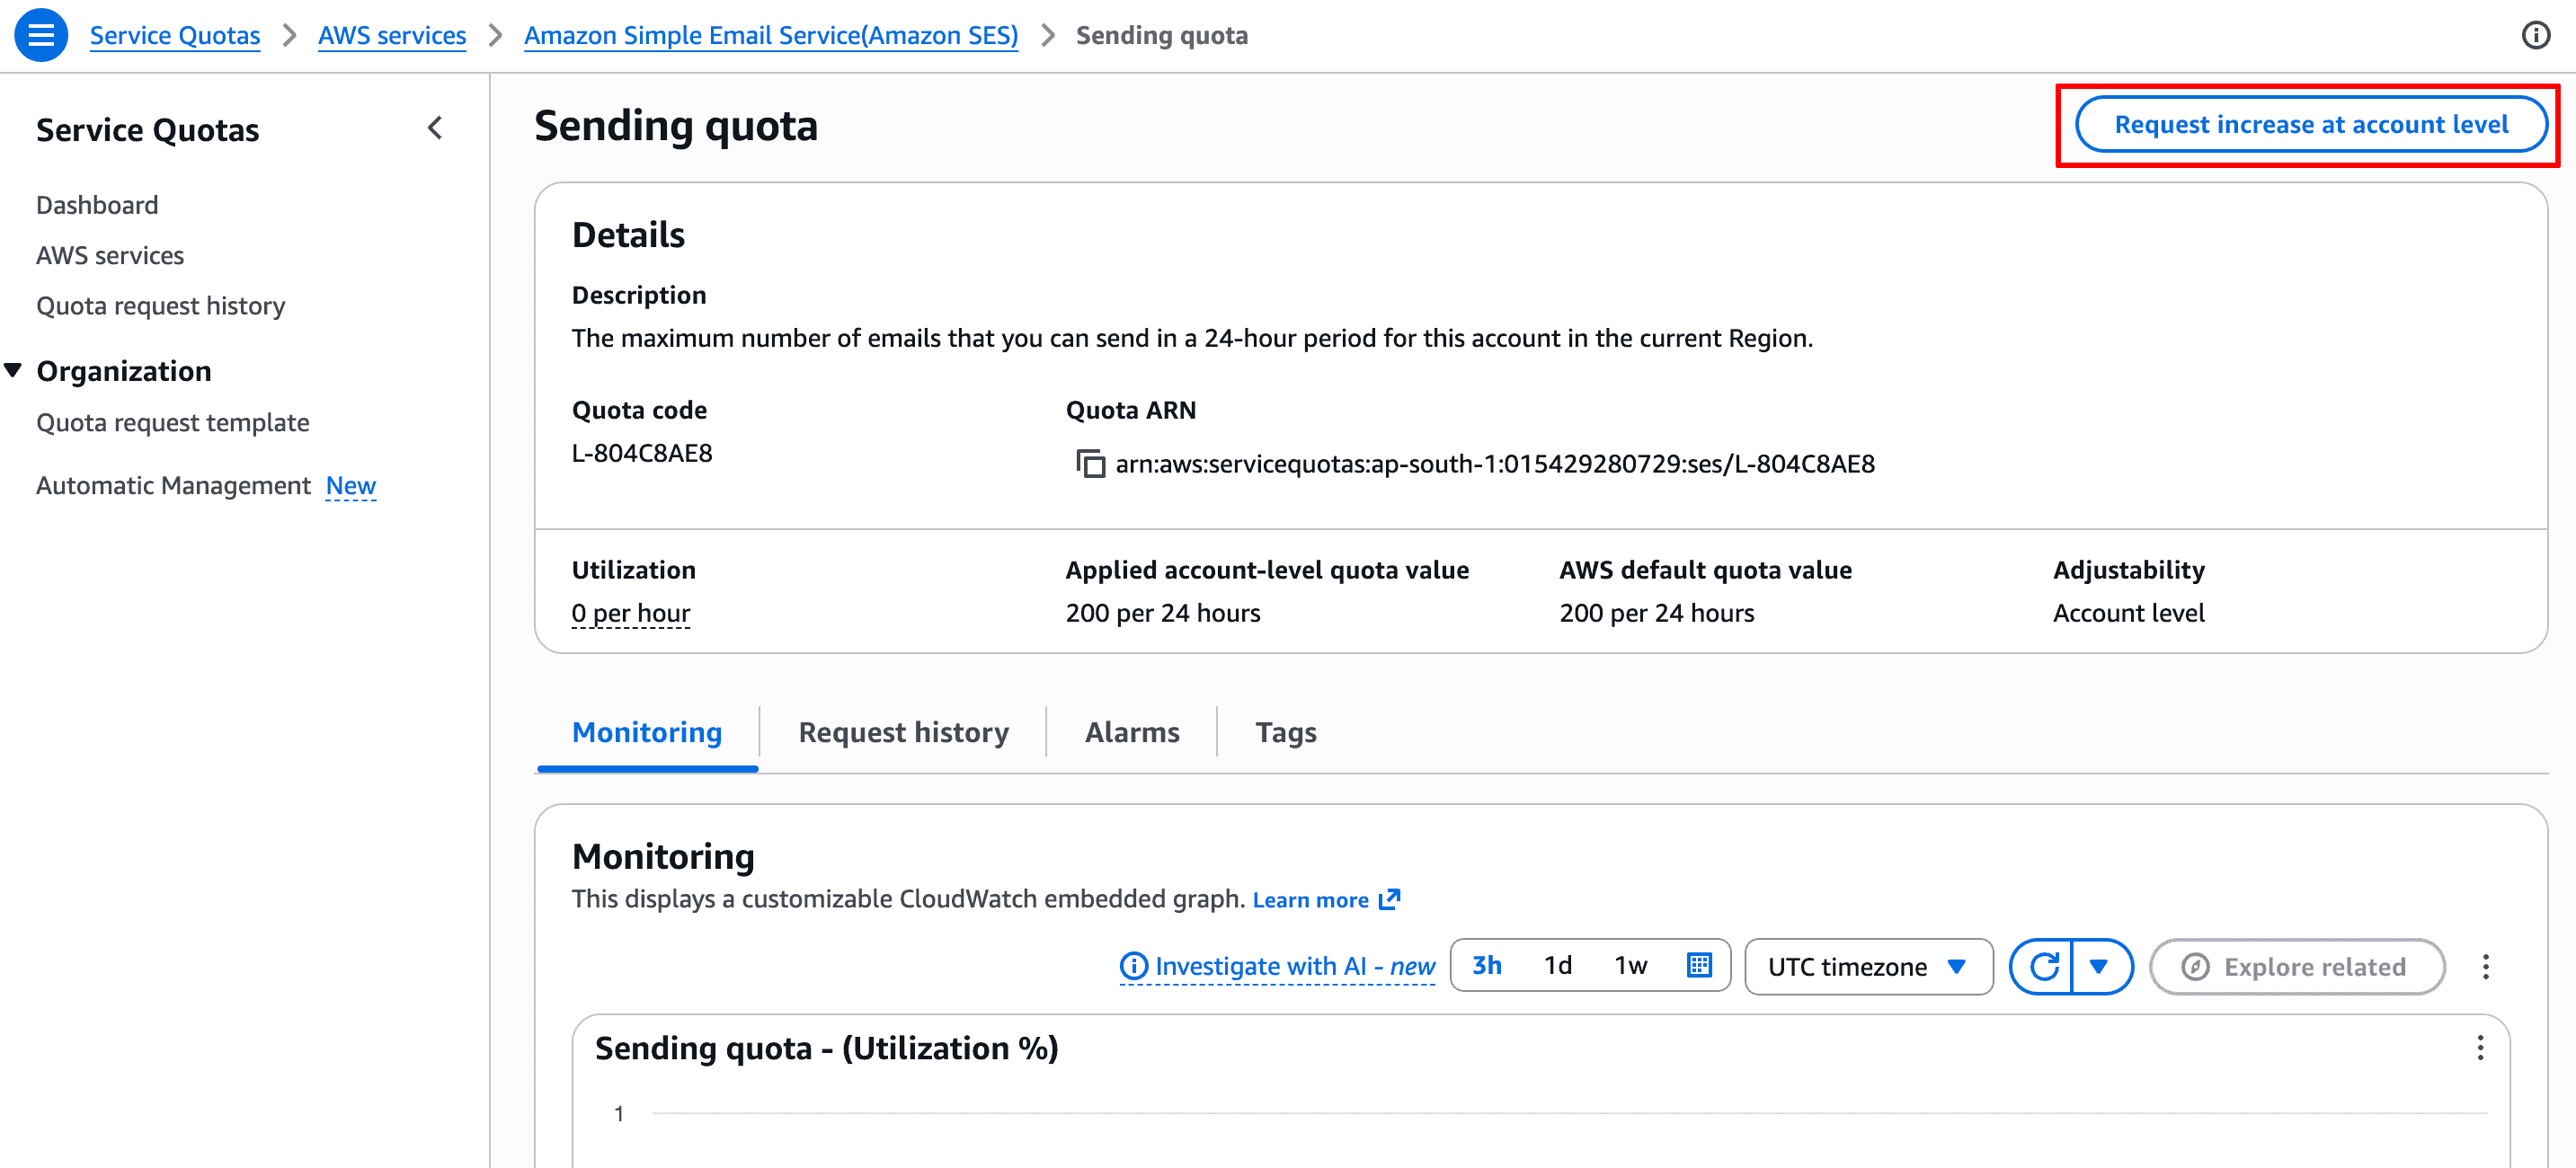The height and width of the screenshot is (1168, 2576).
Task: Refresh the monitoring graph
Action: (2043, 966)
